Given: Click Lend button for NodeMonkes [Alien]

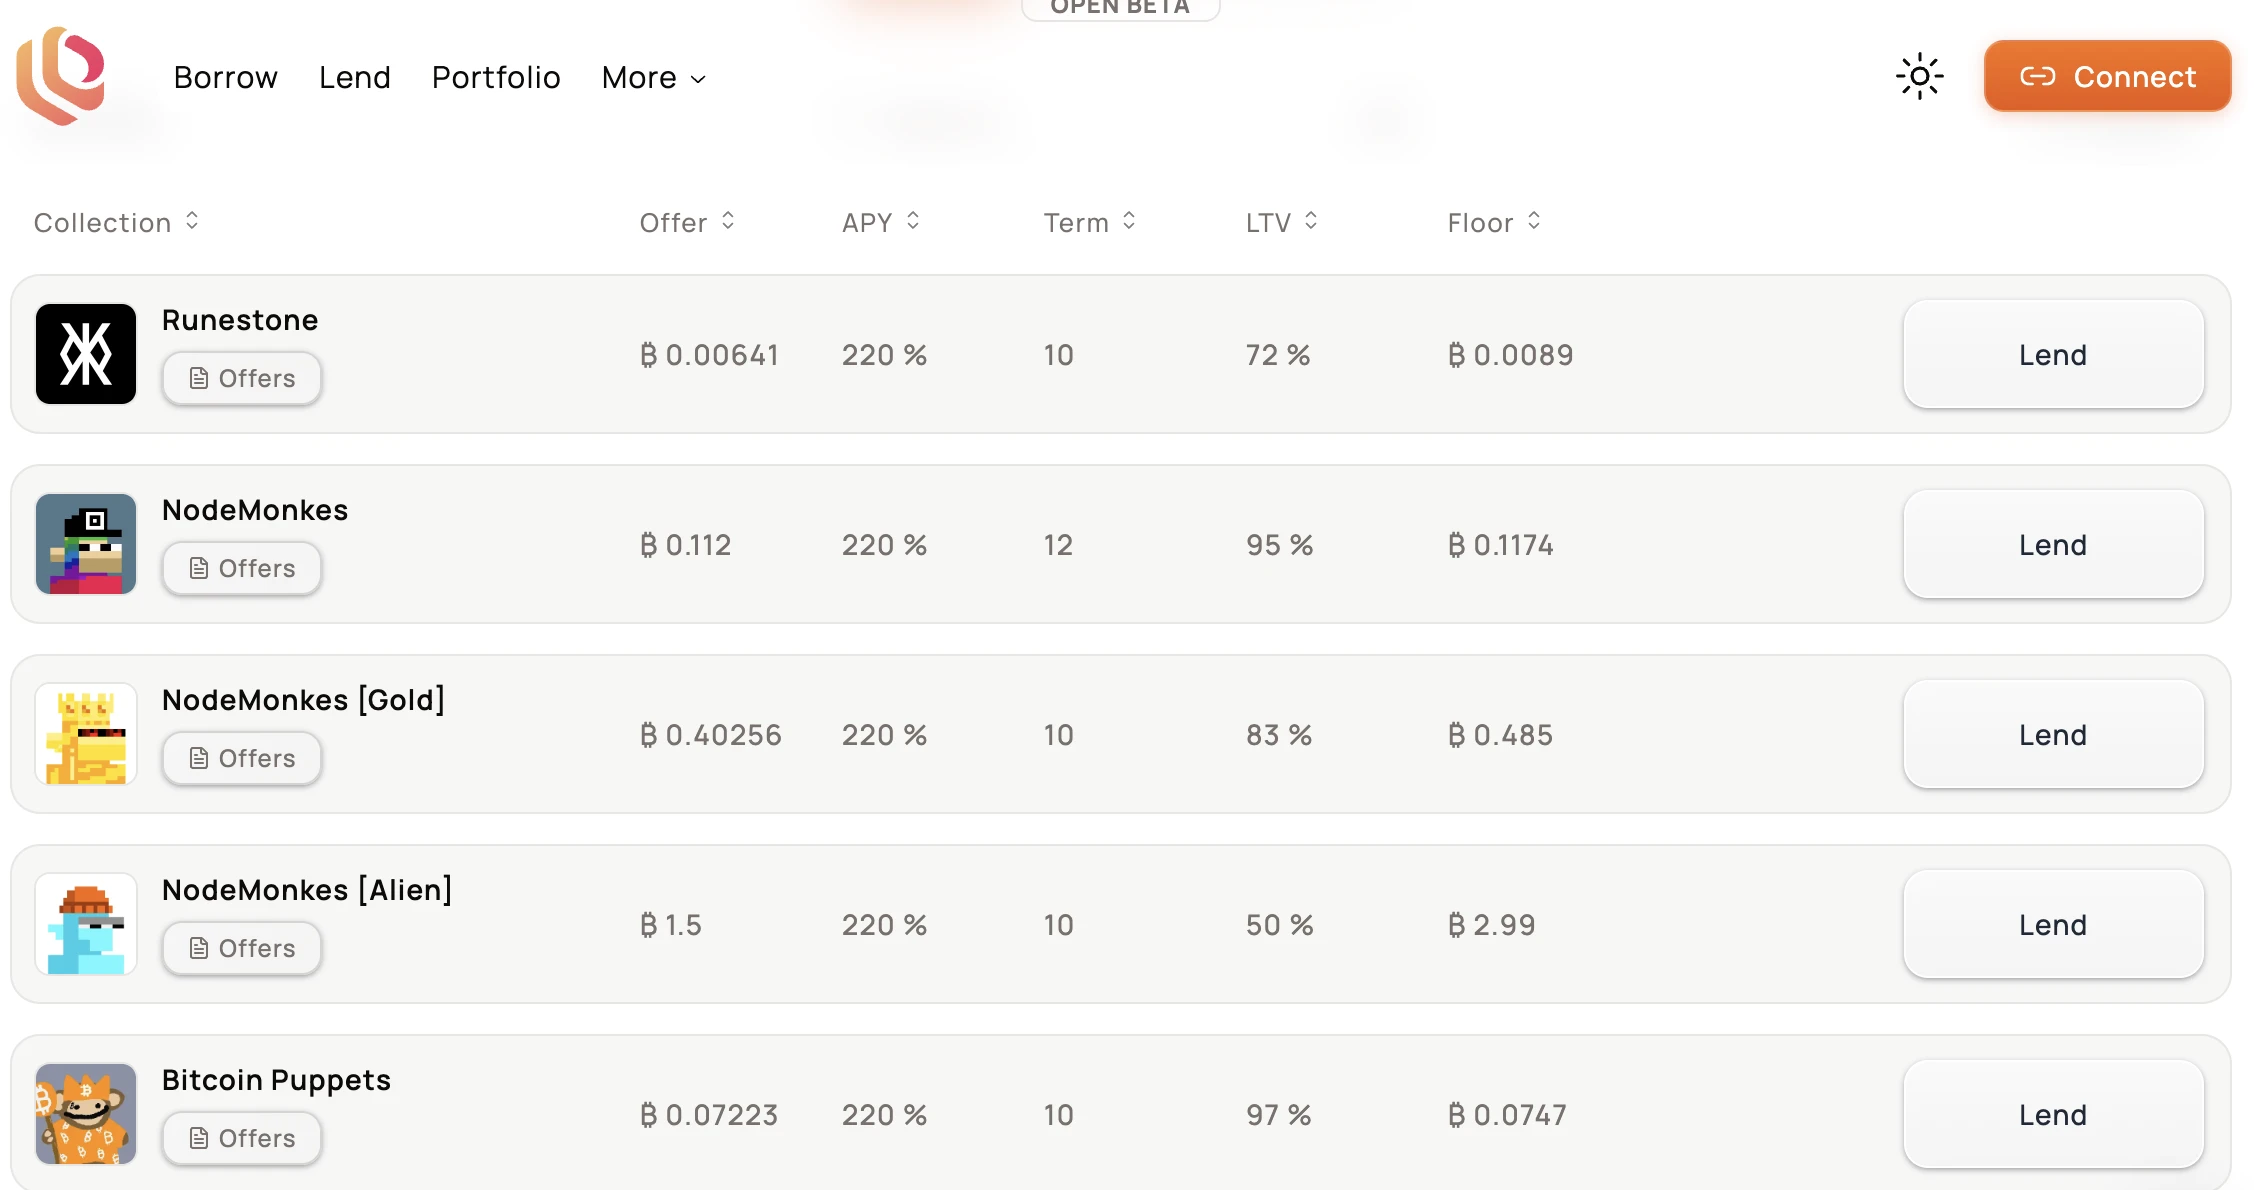Looking at the screenshot, I should pos(2053,924).
